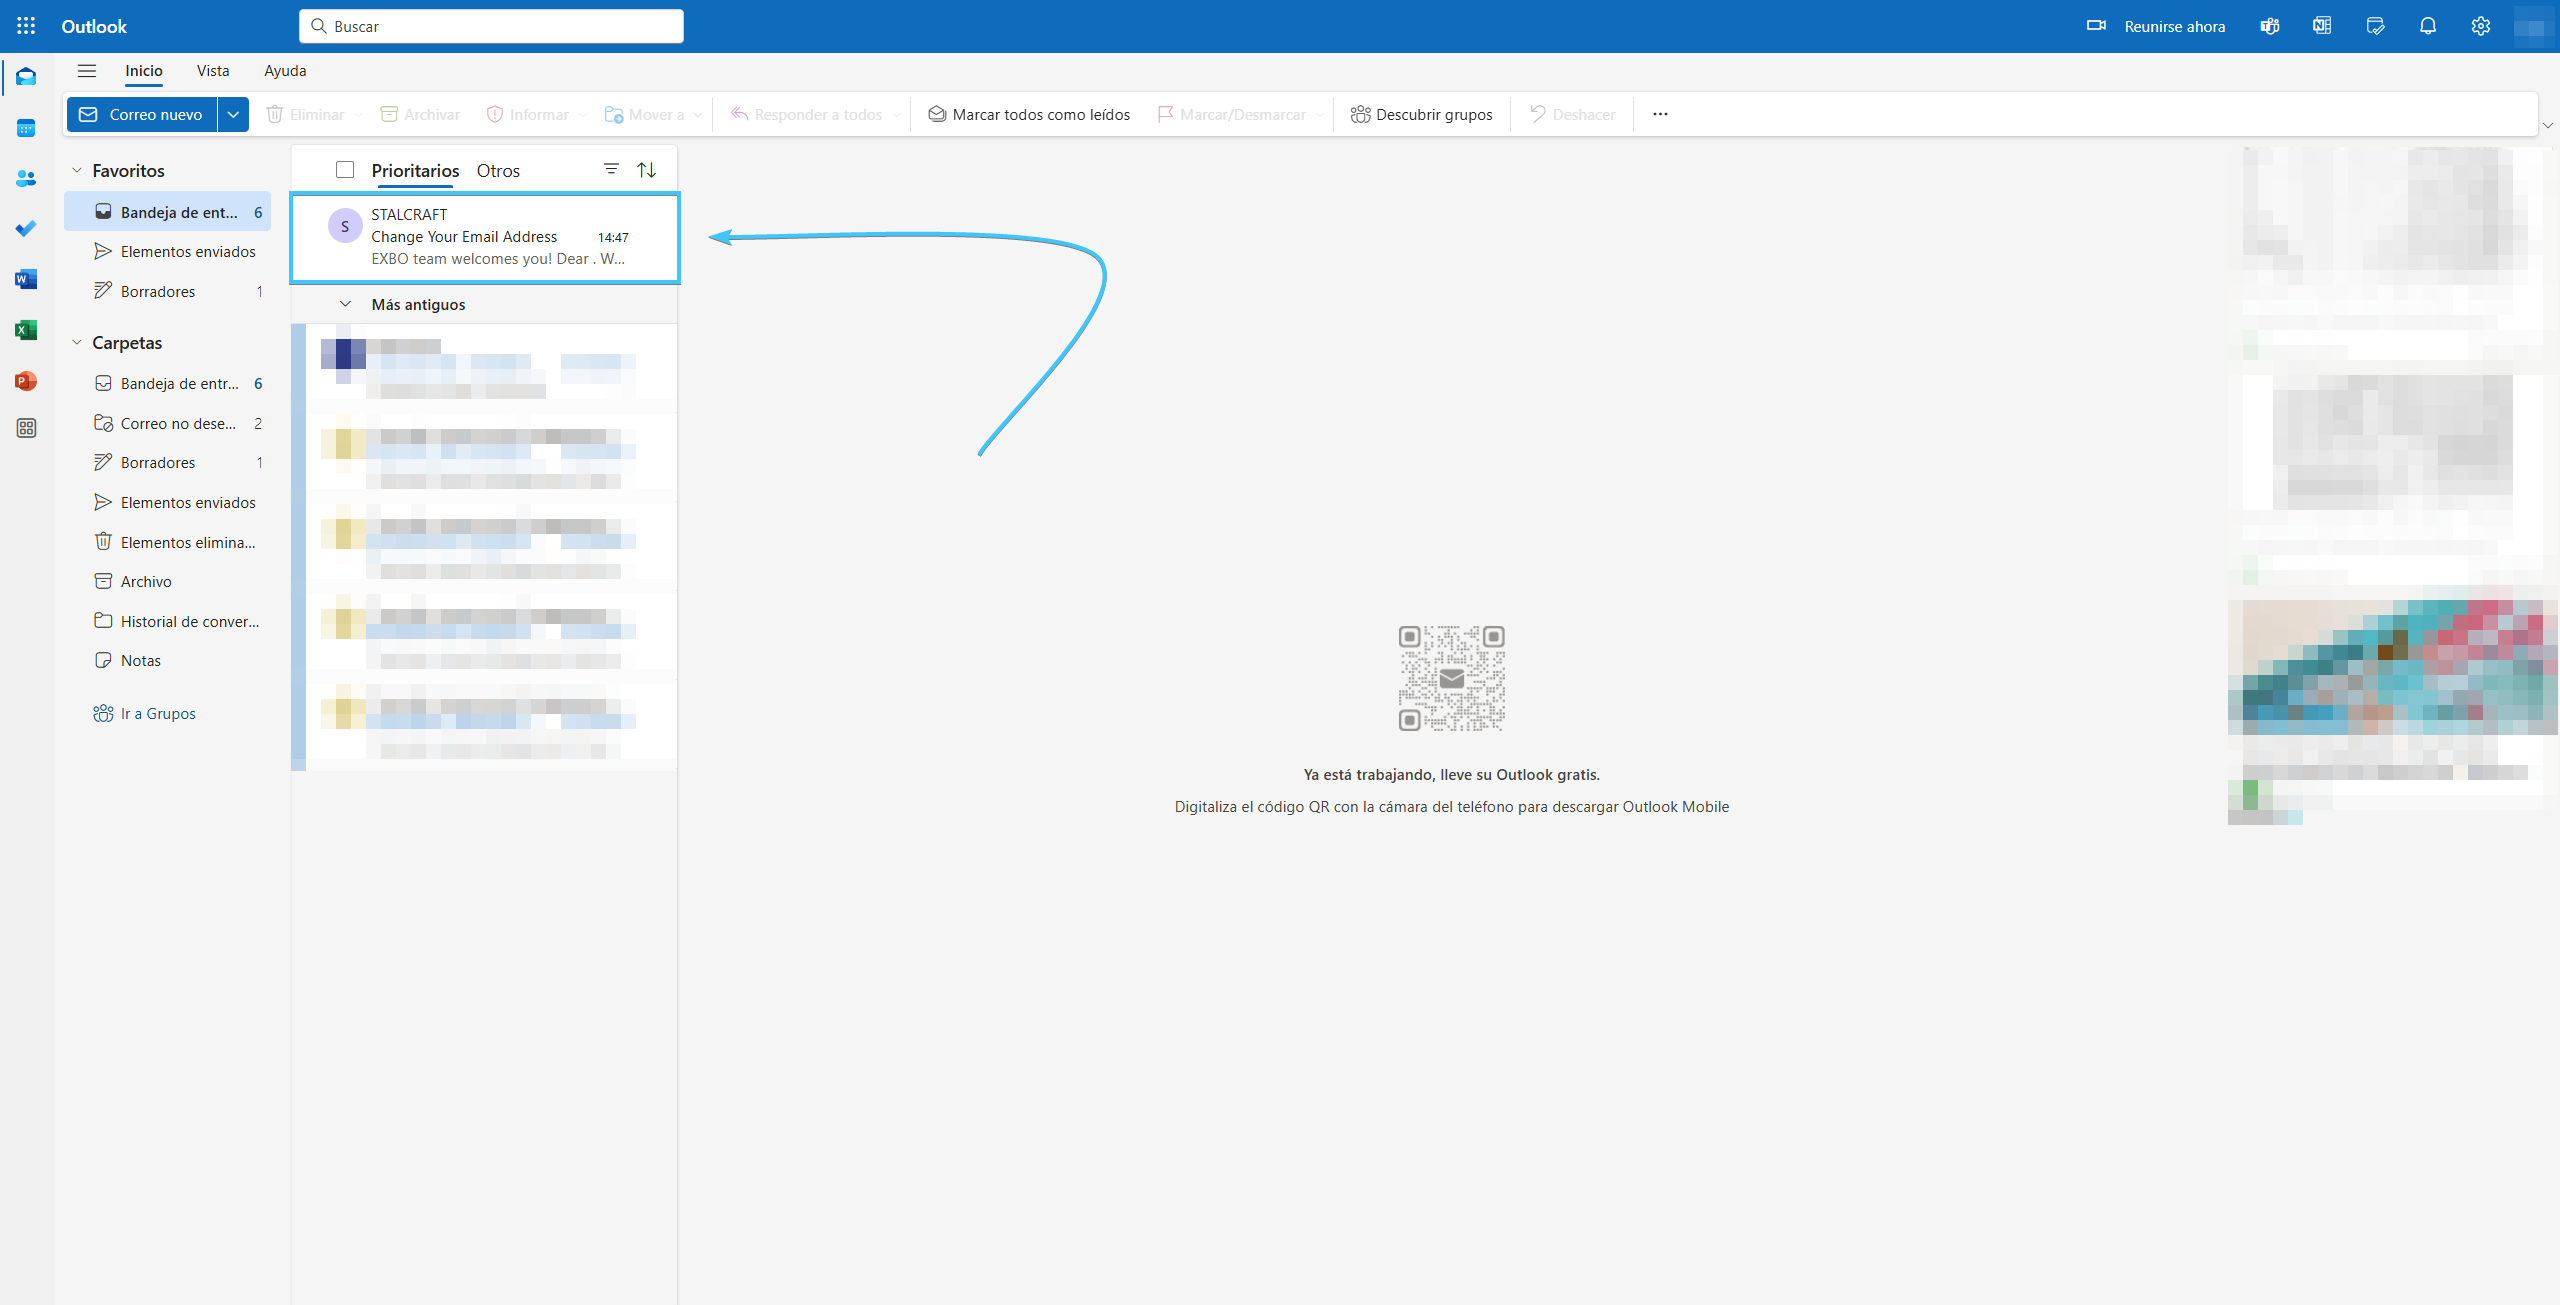The image size is (2560, 1305).
Task: Open the Vista ribbon tab
Action: point(213,71)
